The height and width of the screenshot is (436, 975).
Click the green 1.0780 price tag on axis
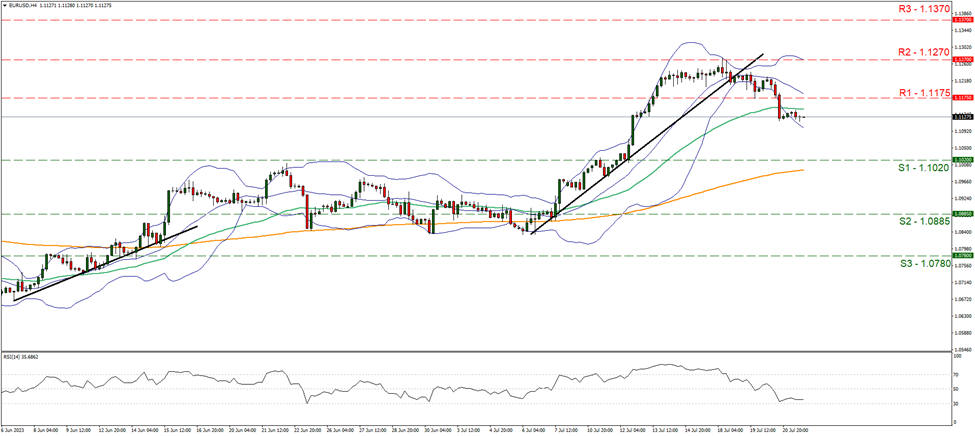click(x=963, y=256)
